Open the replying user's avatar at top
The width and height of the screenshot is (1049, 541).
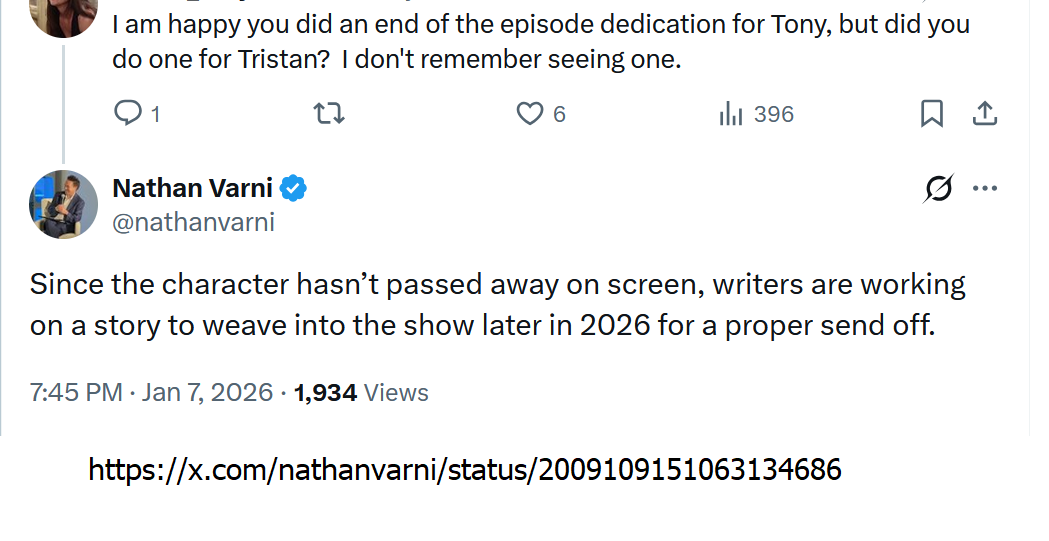pos(64,14)
